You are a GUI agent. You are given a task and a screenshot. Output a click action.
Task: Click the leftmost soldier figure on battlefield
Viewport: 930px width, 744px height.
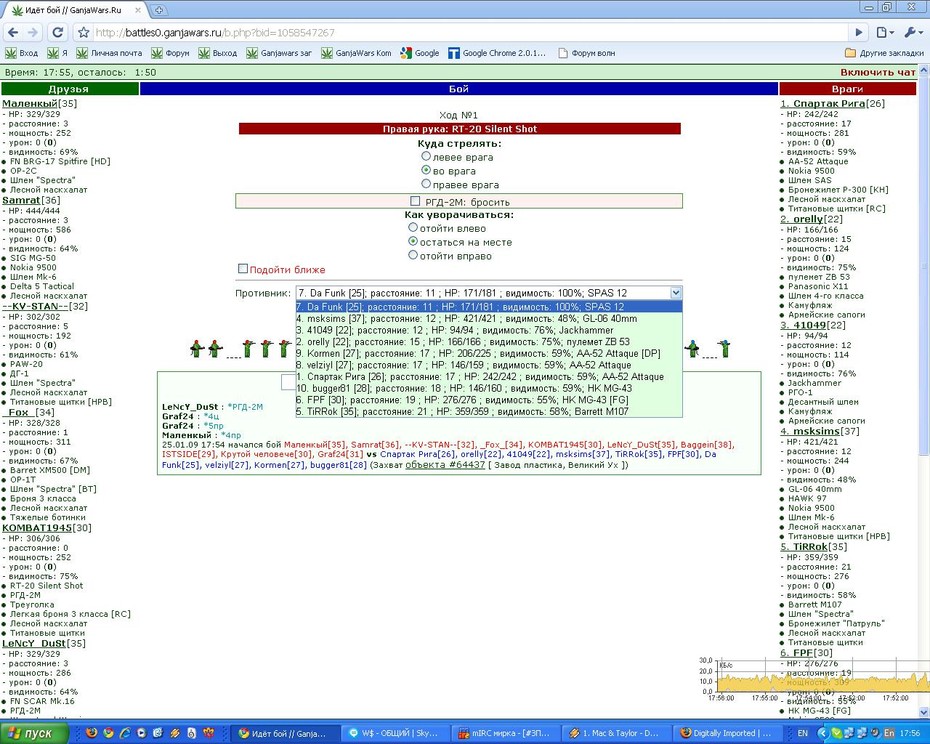(196, 349)
